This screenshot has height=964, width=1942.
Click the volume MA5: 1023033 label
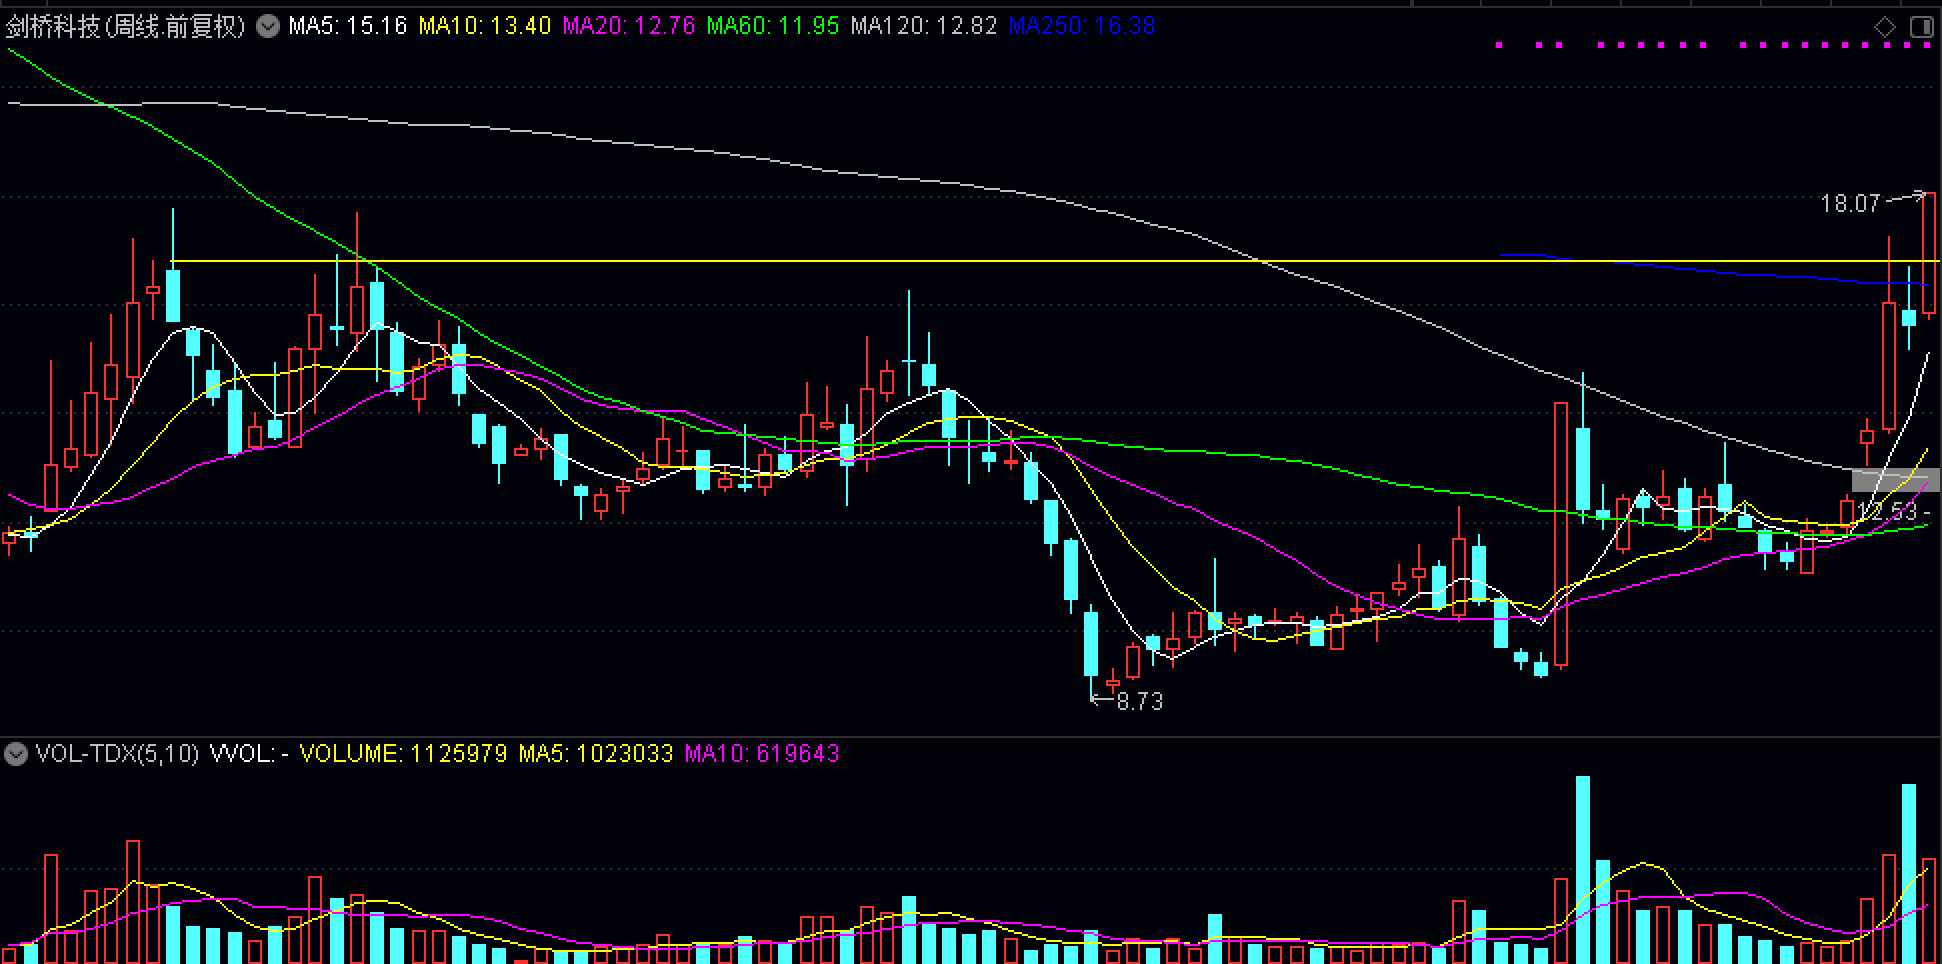[595, 753]
